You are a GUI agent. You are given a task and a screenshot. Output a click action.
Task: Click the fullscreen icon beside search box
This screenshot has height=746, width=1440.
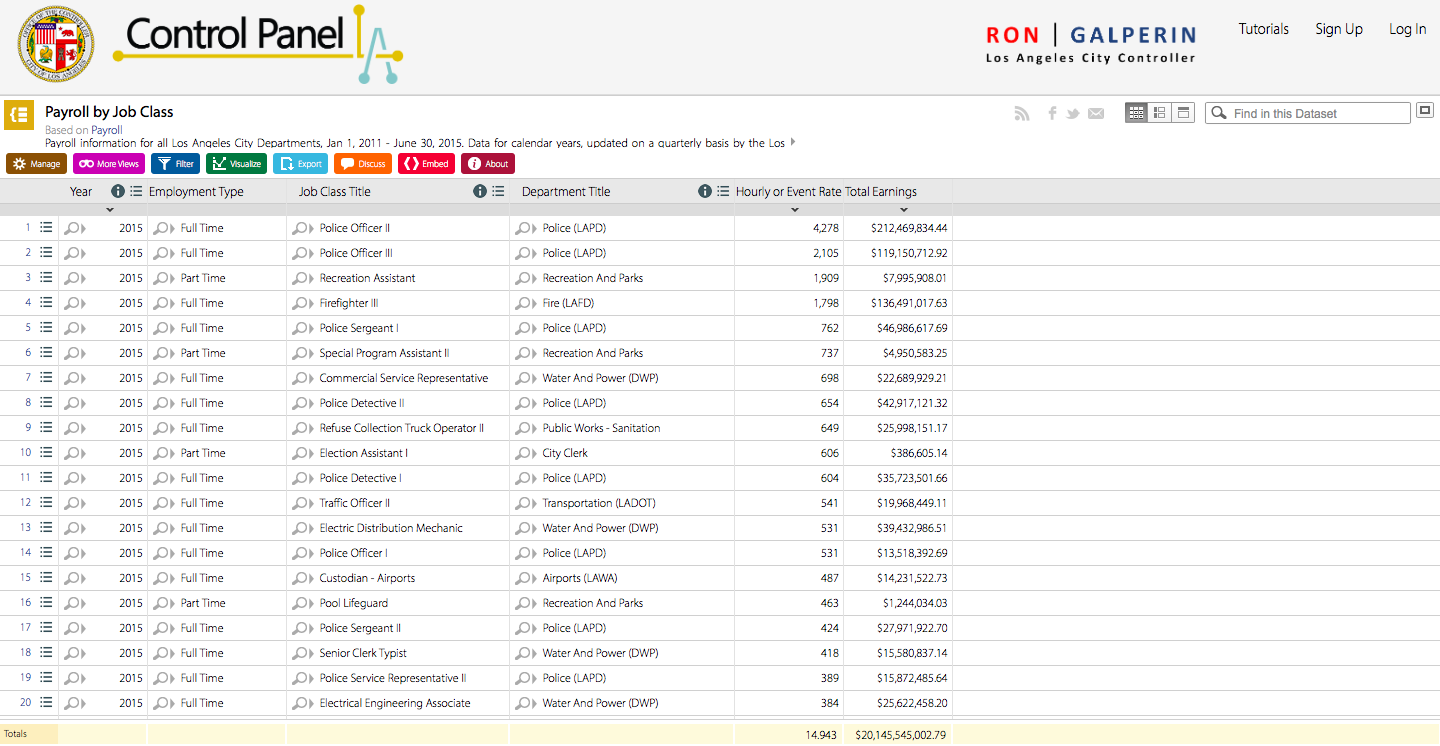coord(1425,111)
